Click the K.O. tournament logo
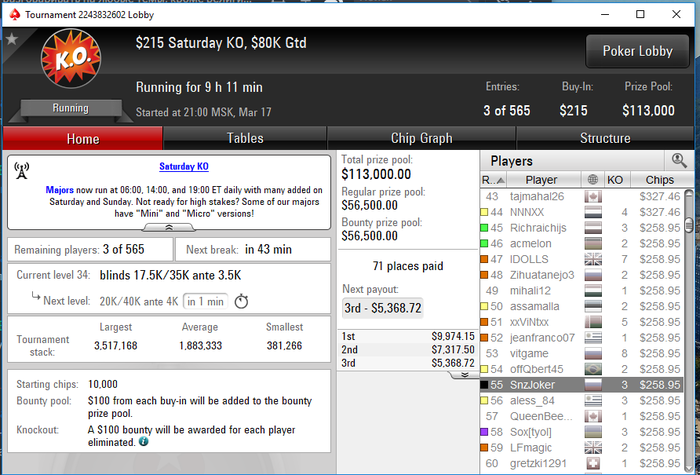Image resolution: width=700 pixels, height=475 pixels. coord(71,58)
